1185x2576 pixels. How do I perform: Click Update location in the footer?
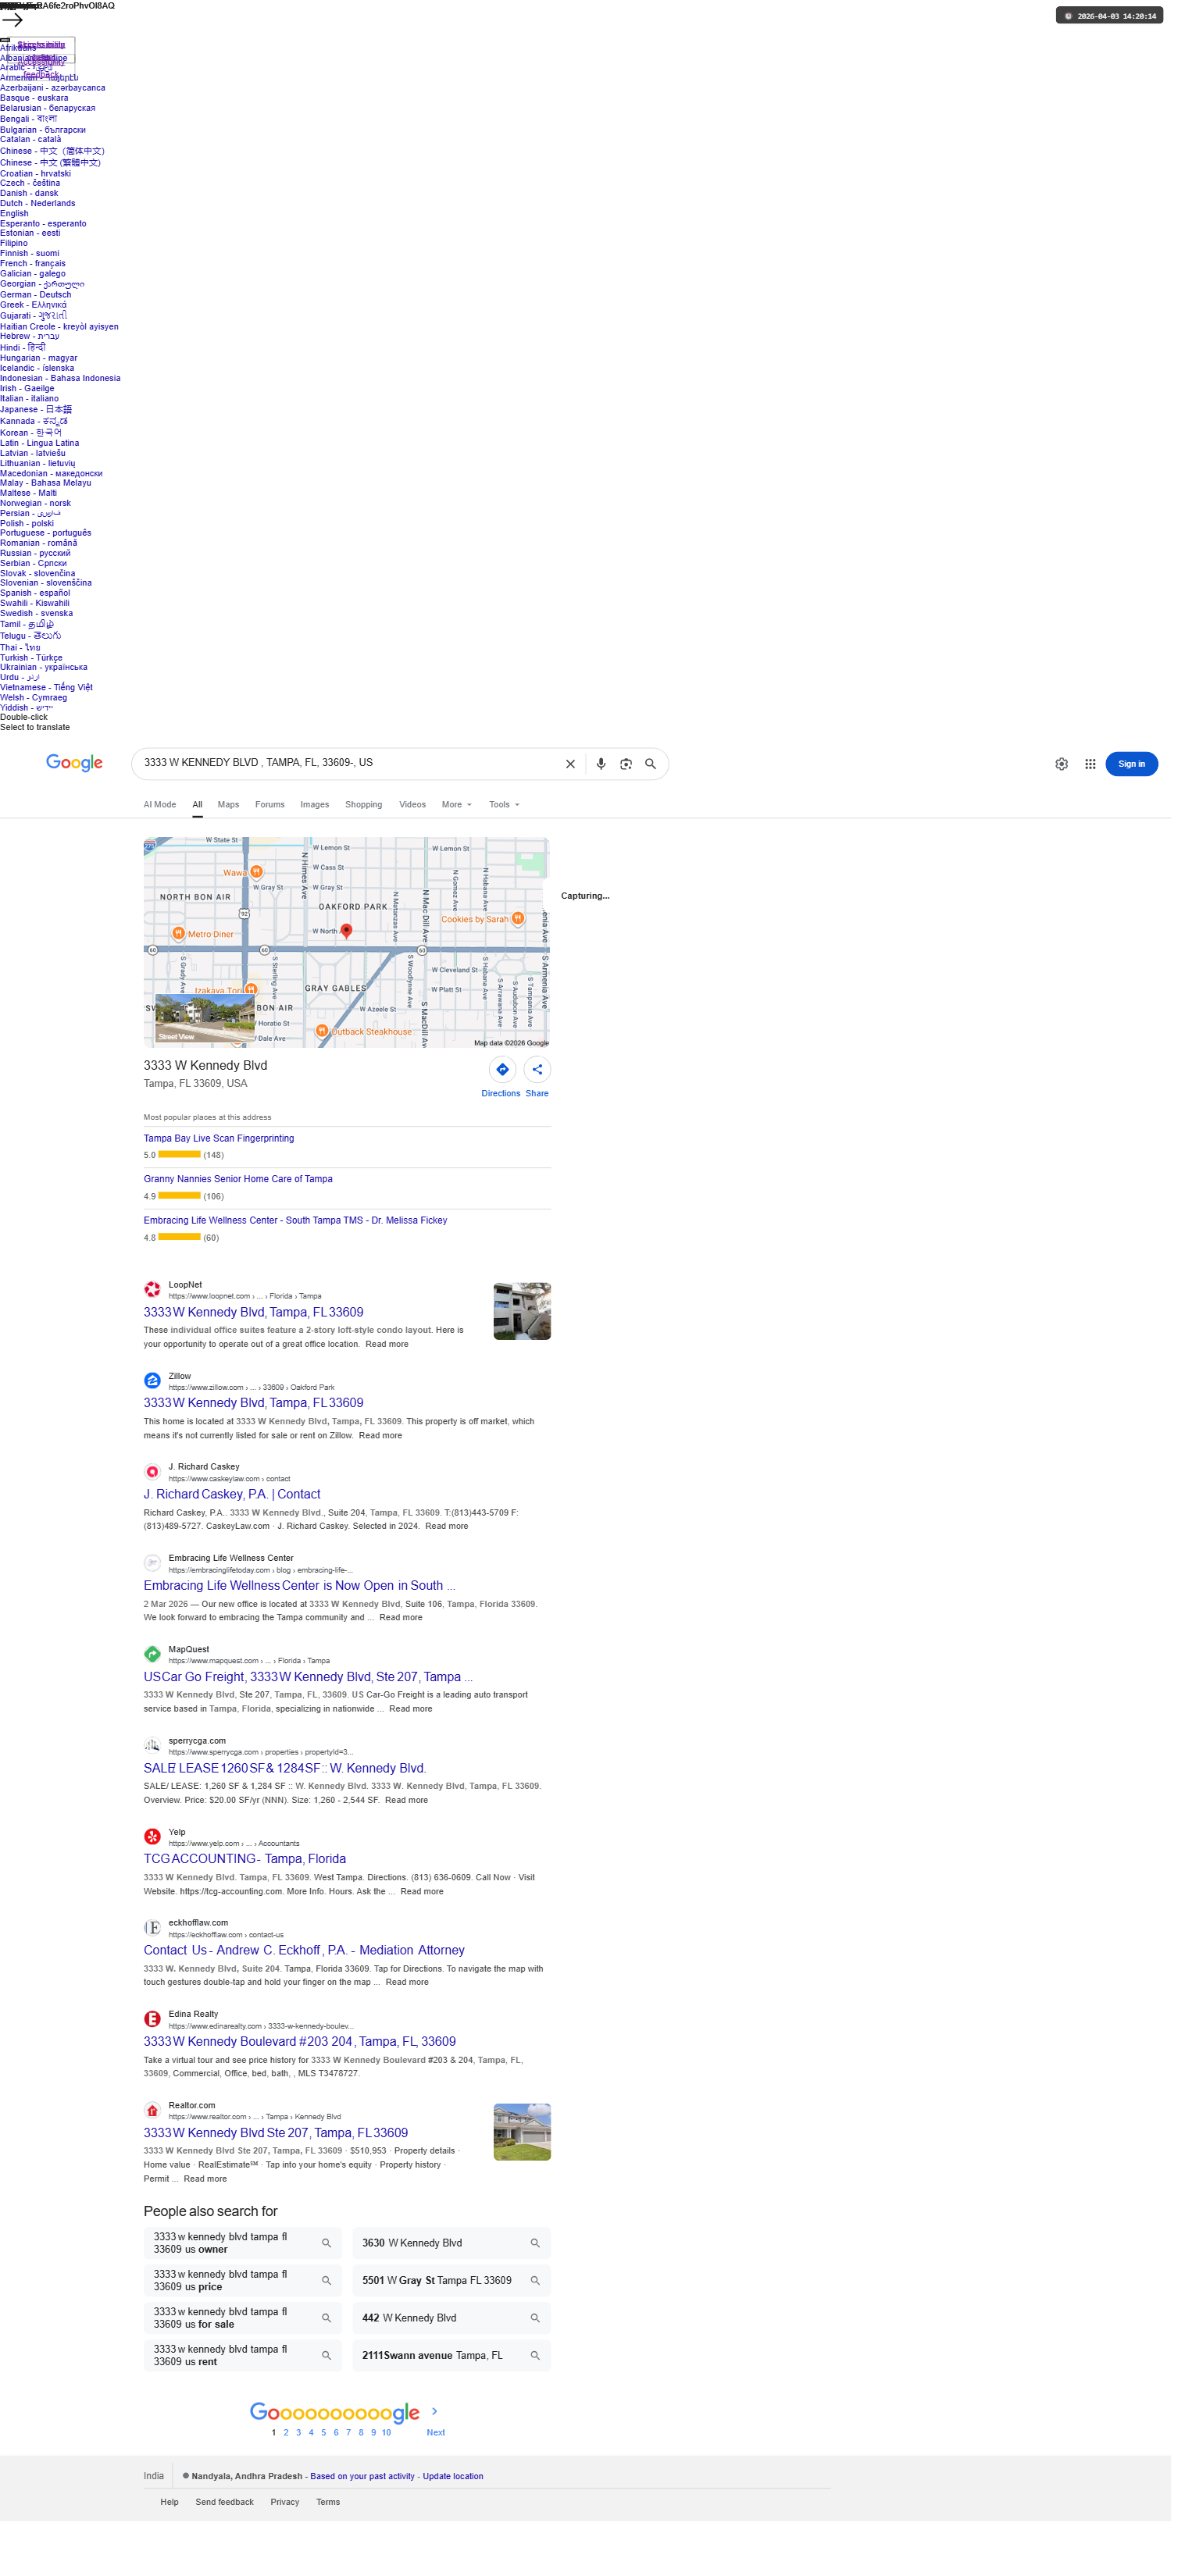pyautogui.click(x=453, y=2477)
